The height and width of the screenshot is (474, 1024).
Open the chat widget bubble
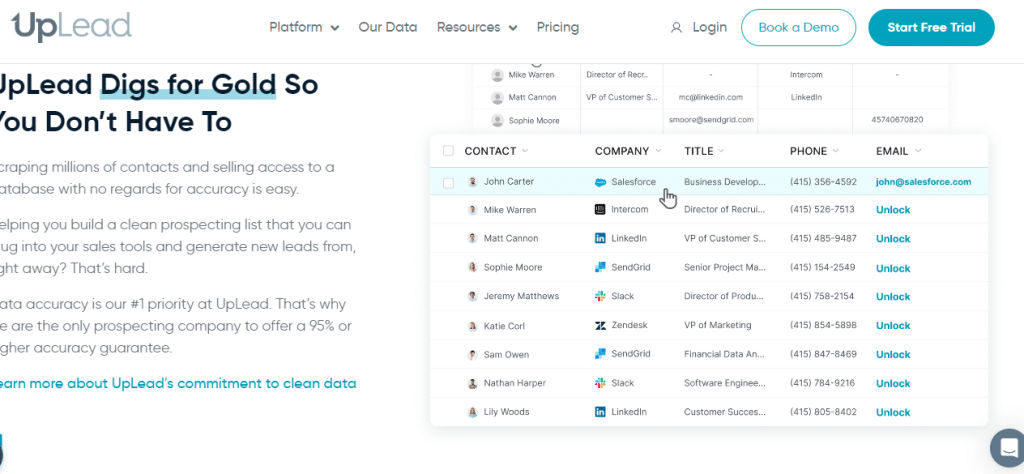coord(1009,448)
